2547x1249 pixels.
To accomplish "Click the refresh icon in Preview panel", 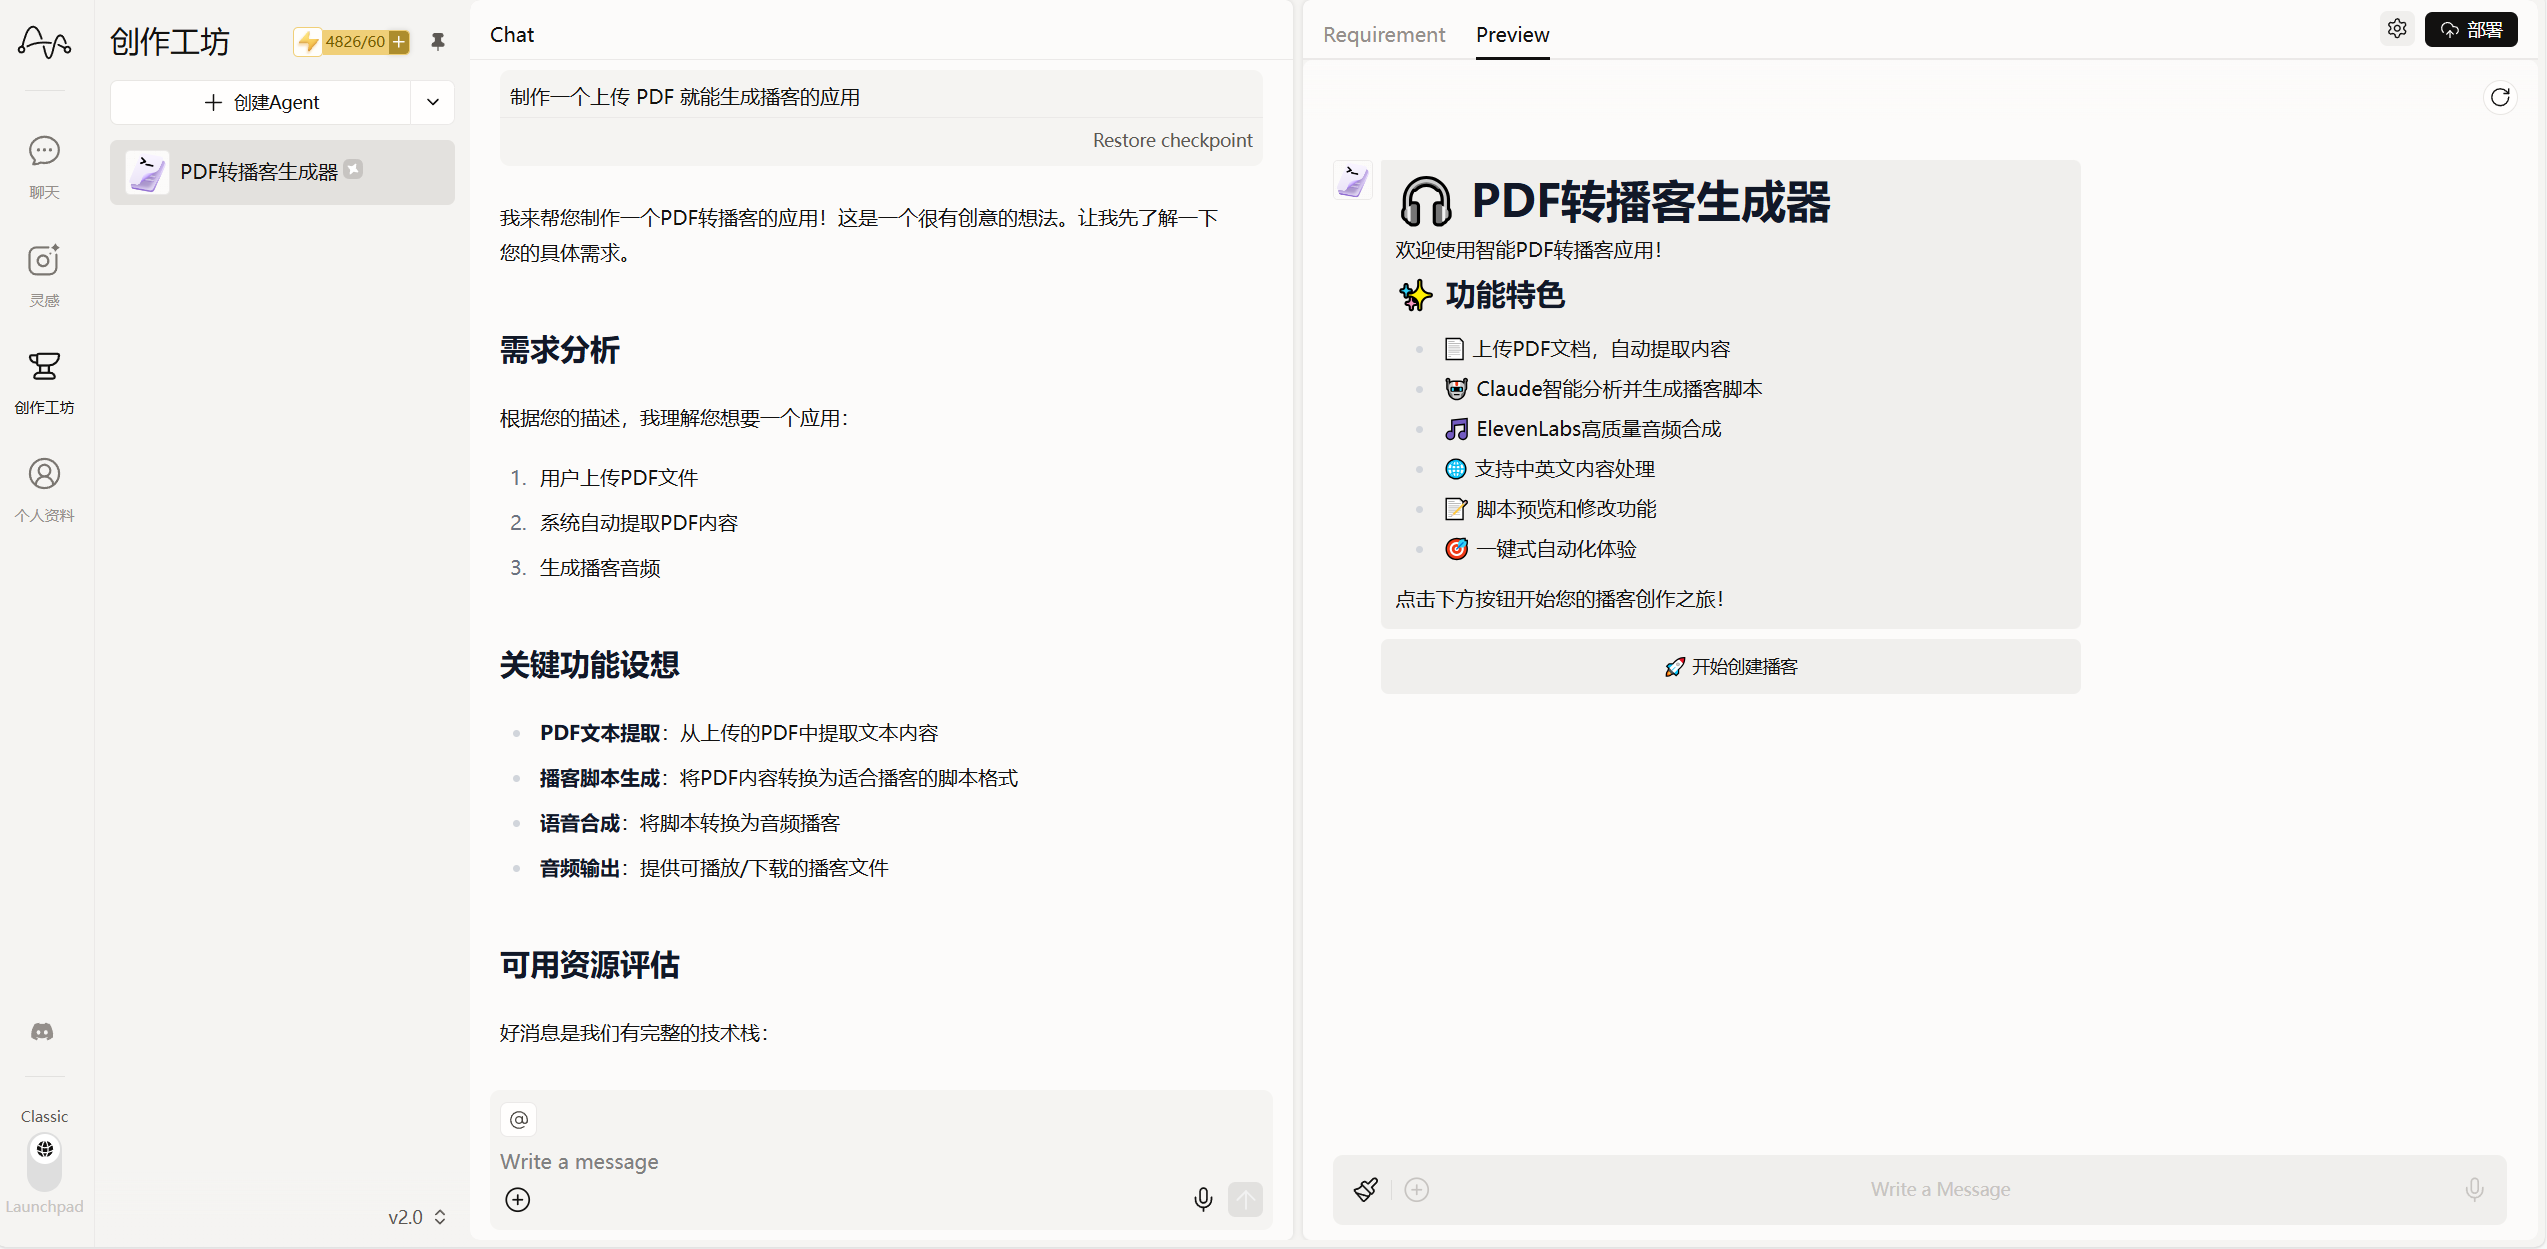I will click(2500, 97).
